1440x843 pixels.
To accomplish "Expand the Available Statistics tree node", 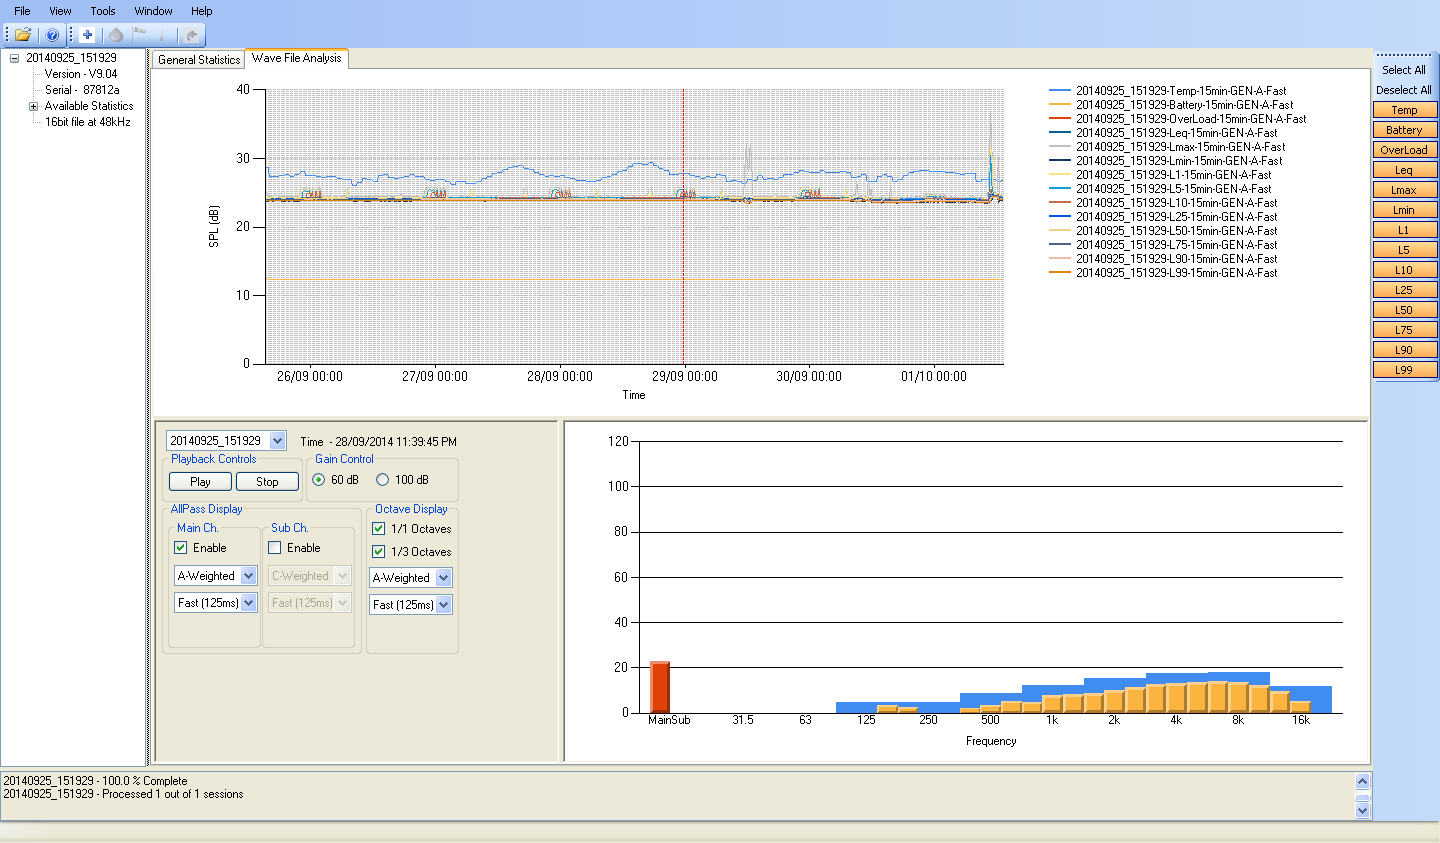I will 33,106.
